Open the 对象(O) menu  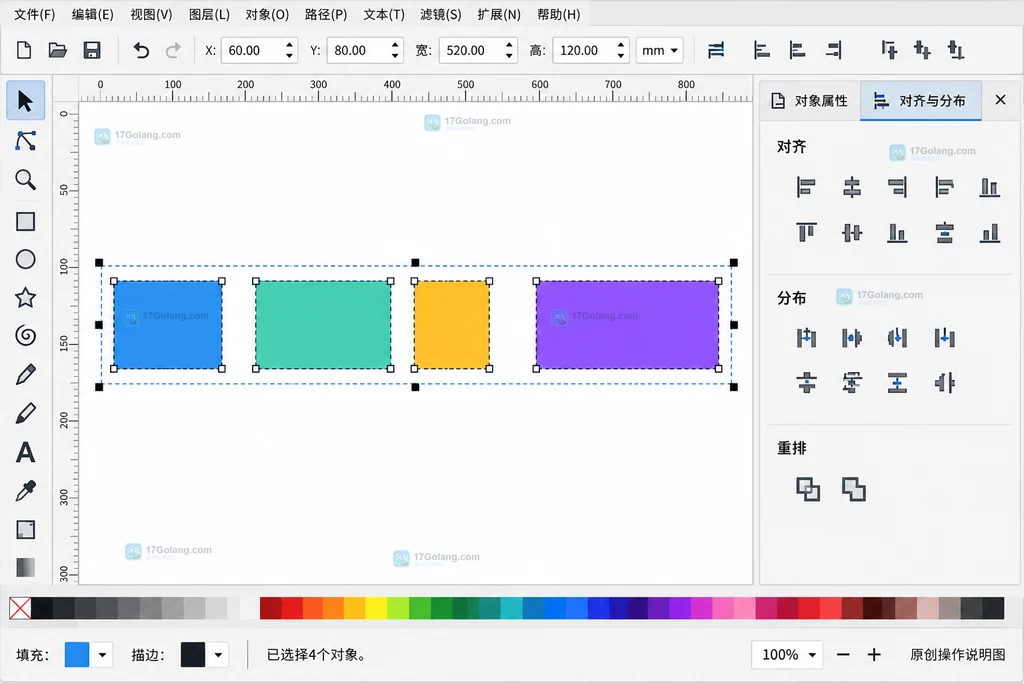[x=267, y=14]
